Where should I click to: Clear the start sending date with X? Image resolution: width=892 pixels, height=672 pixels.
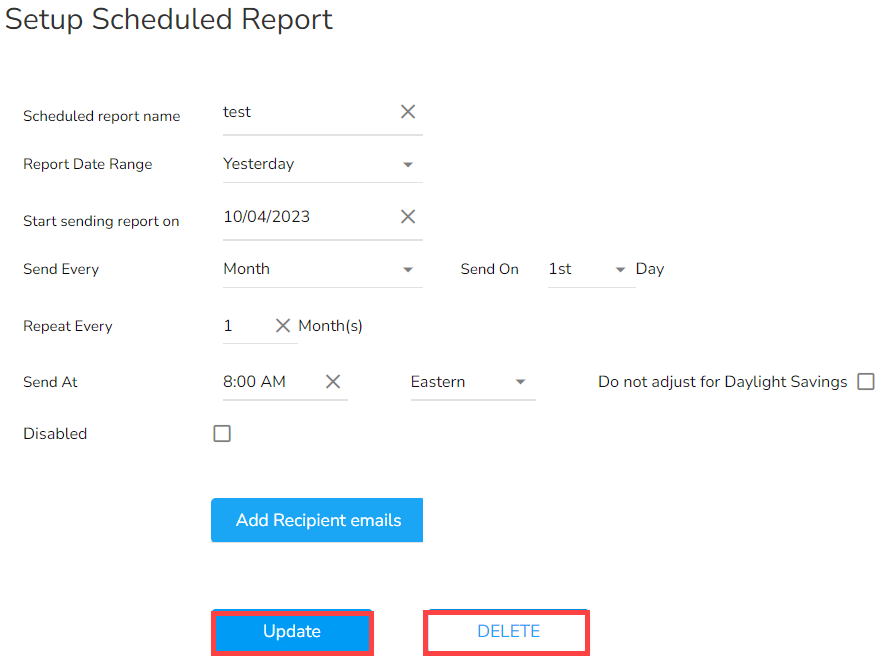(x=408, y=217)
